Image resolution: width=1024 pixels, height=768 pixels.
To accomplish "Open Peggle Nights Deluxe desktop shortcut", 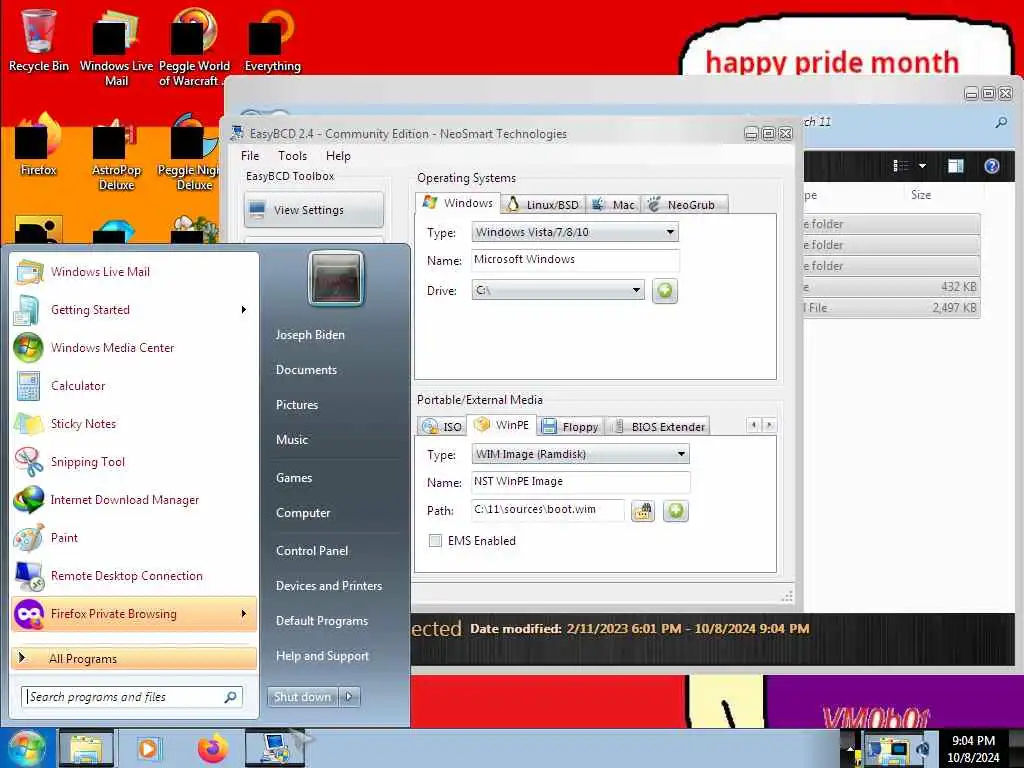I will (x=189, y=153).
